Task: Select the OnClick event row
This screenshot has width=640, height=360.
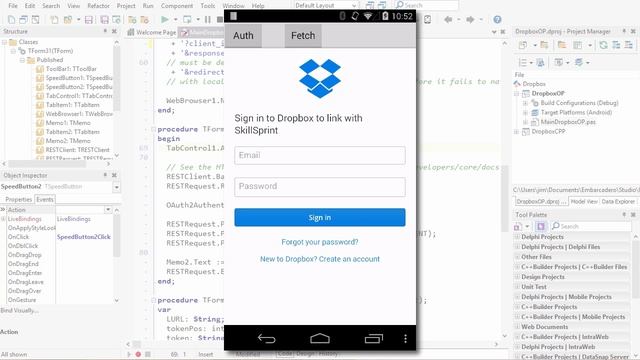Action: [x=59, y=237]
